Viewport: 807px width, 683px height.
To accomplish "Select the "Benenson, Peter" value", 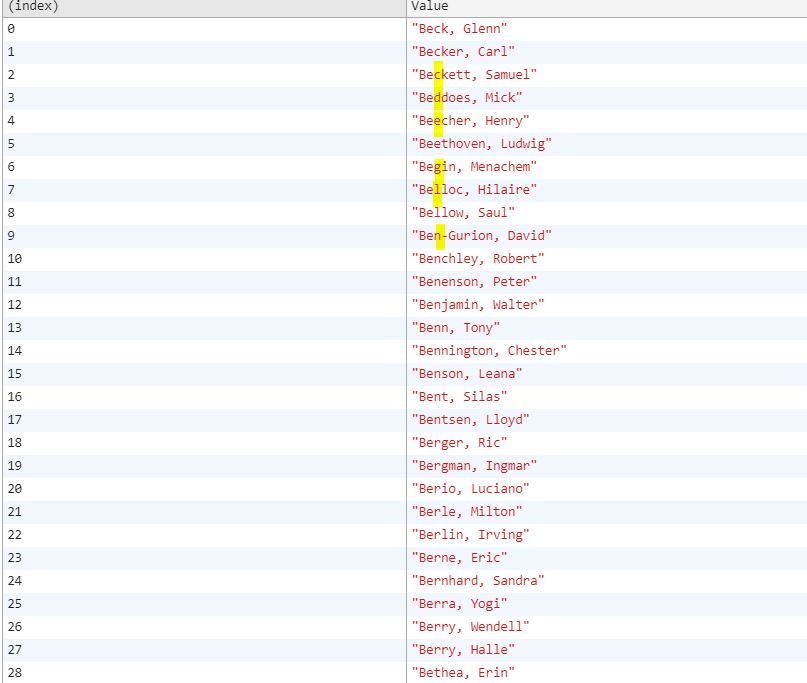I will [474, 282].
